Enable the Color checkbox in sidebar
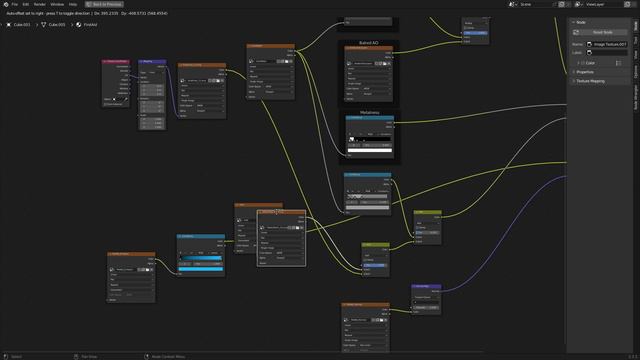640x360 pixels. point(583,63)
